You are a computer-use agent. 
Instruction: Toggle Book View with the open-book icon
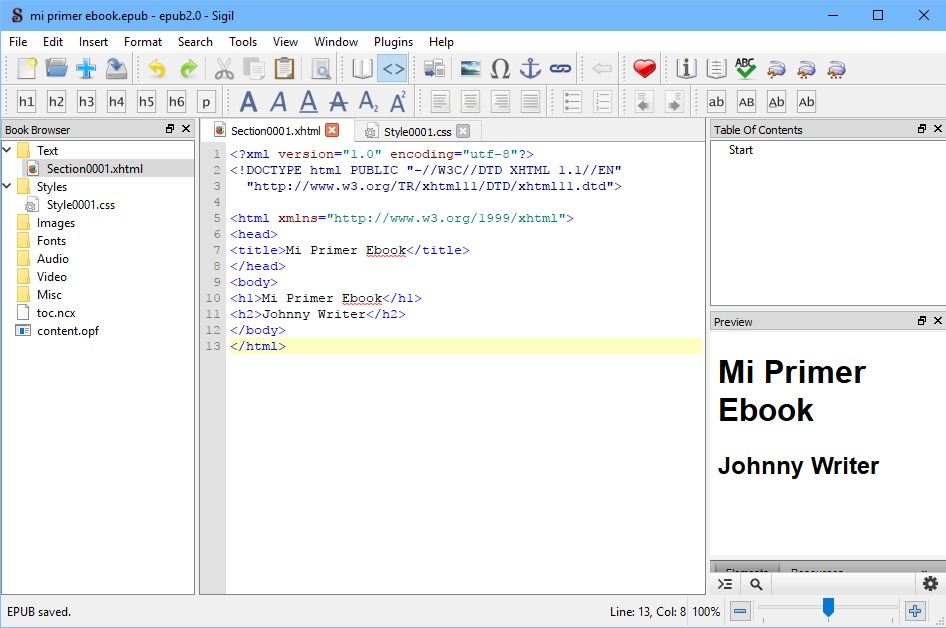pos(362,69)
